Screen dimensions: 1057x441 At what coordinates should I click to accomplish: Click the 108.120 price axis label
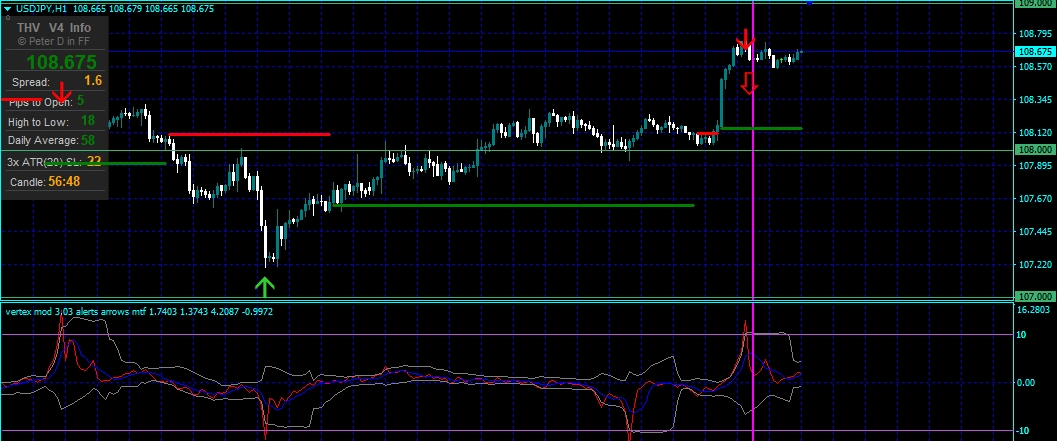click(1036, 133)
